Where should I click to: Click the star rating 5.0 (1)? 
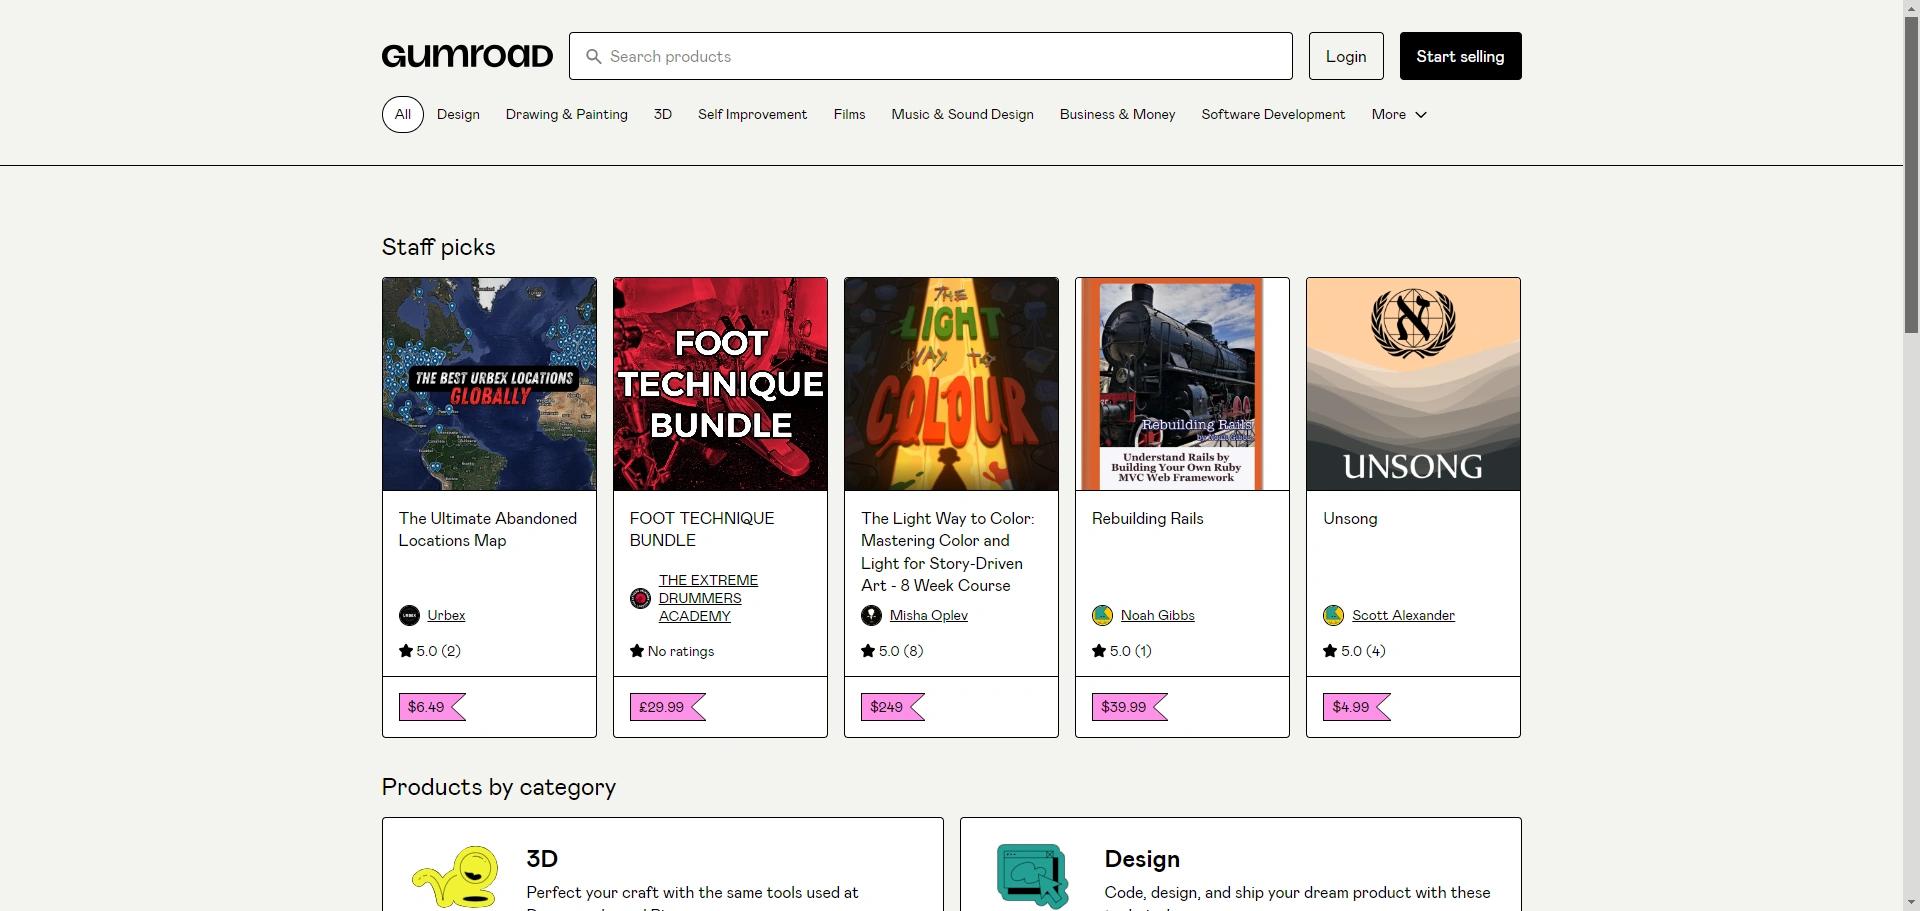pos(1122,651)
